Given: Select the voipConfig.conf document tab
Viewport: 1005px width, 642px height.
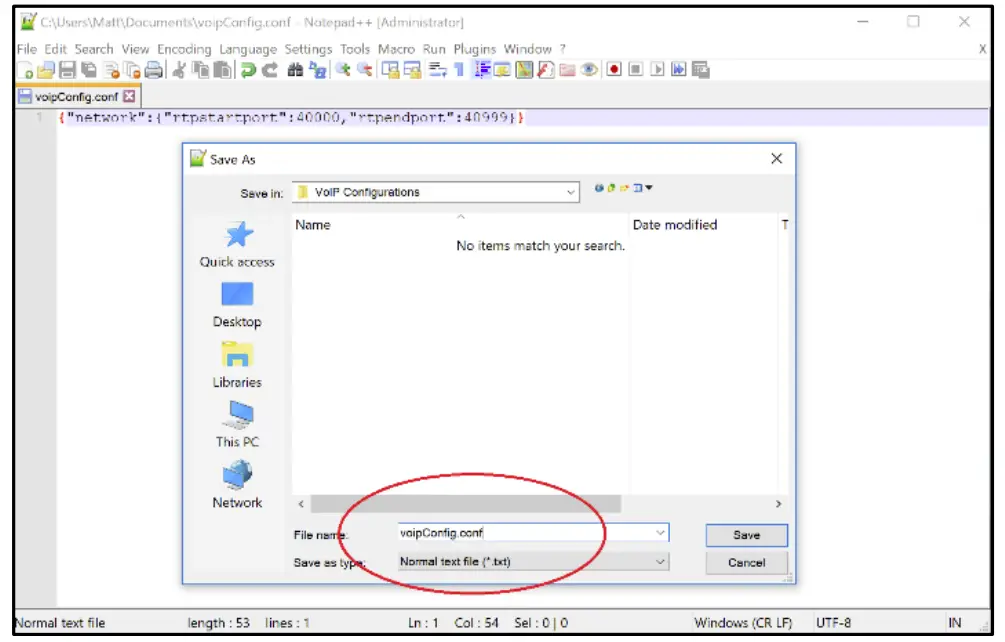Looking at the screenshot, I should tap(76, 97).
